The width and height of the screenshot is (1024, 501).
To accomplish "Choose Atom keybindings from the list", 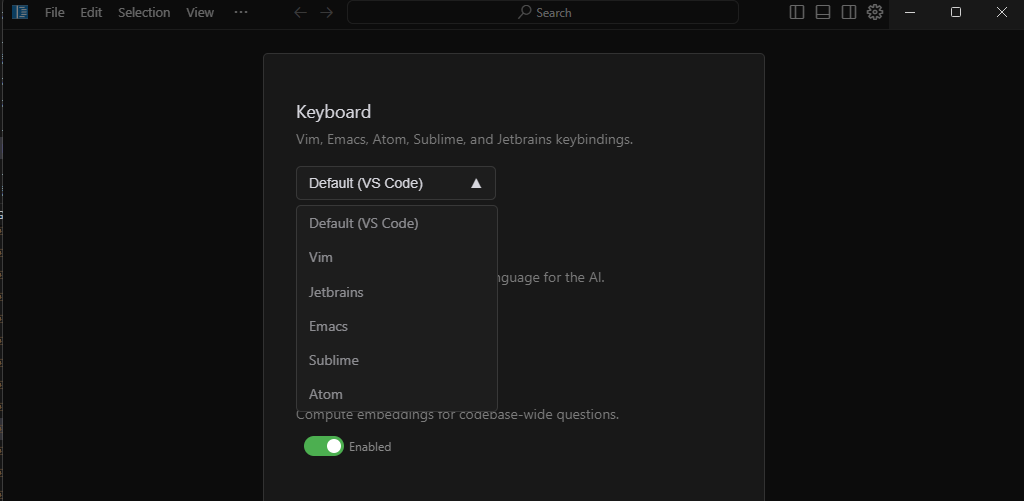I will (326, 394).
